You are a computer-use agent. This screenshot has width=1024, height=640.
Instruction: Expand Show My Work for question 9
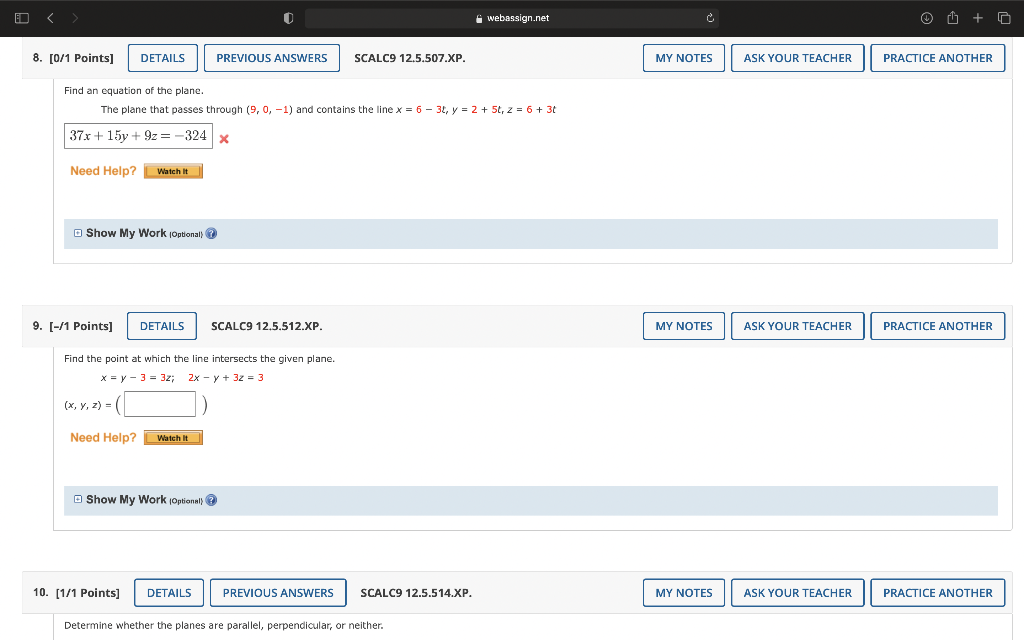point(78,500)
